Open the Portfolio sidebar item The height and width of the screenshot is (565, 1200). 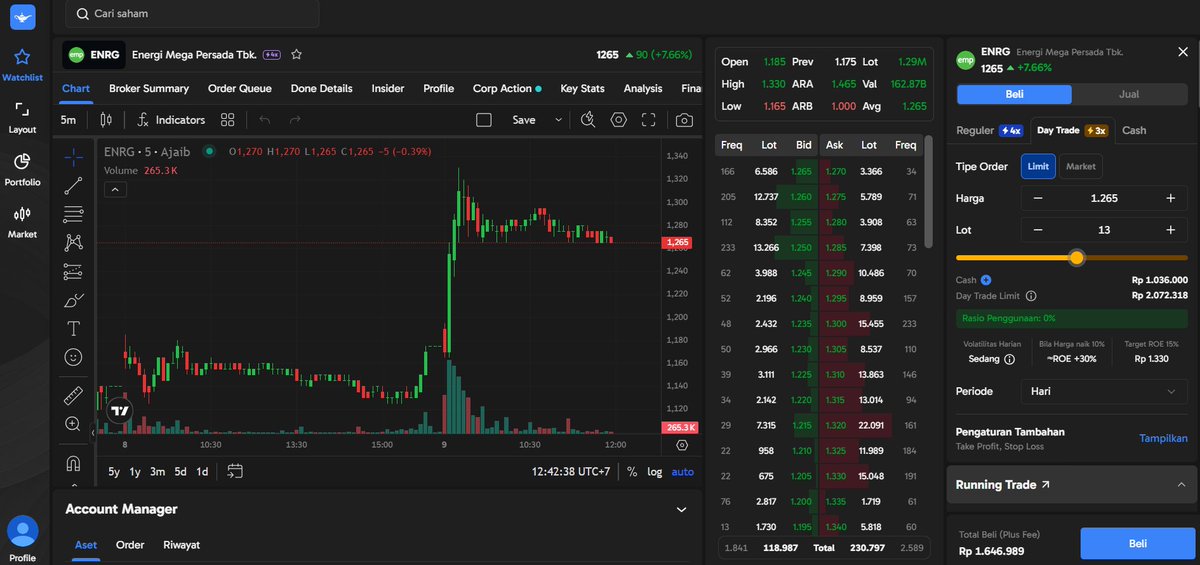pos(22,169)
